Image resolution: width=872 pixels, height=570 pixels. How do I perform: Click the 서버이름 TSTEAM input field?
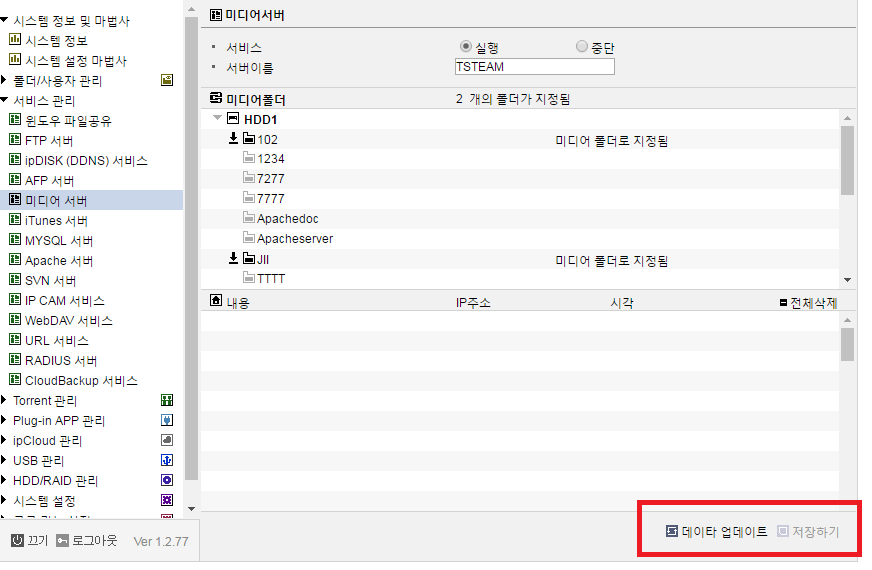point(534,67)
